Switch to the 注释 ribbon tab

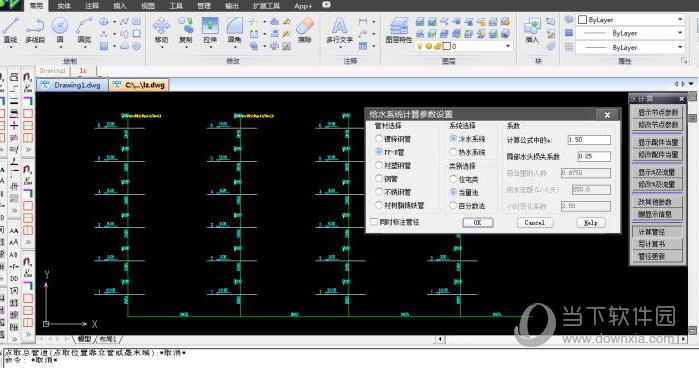(92, 6)
